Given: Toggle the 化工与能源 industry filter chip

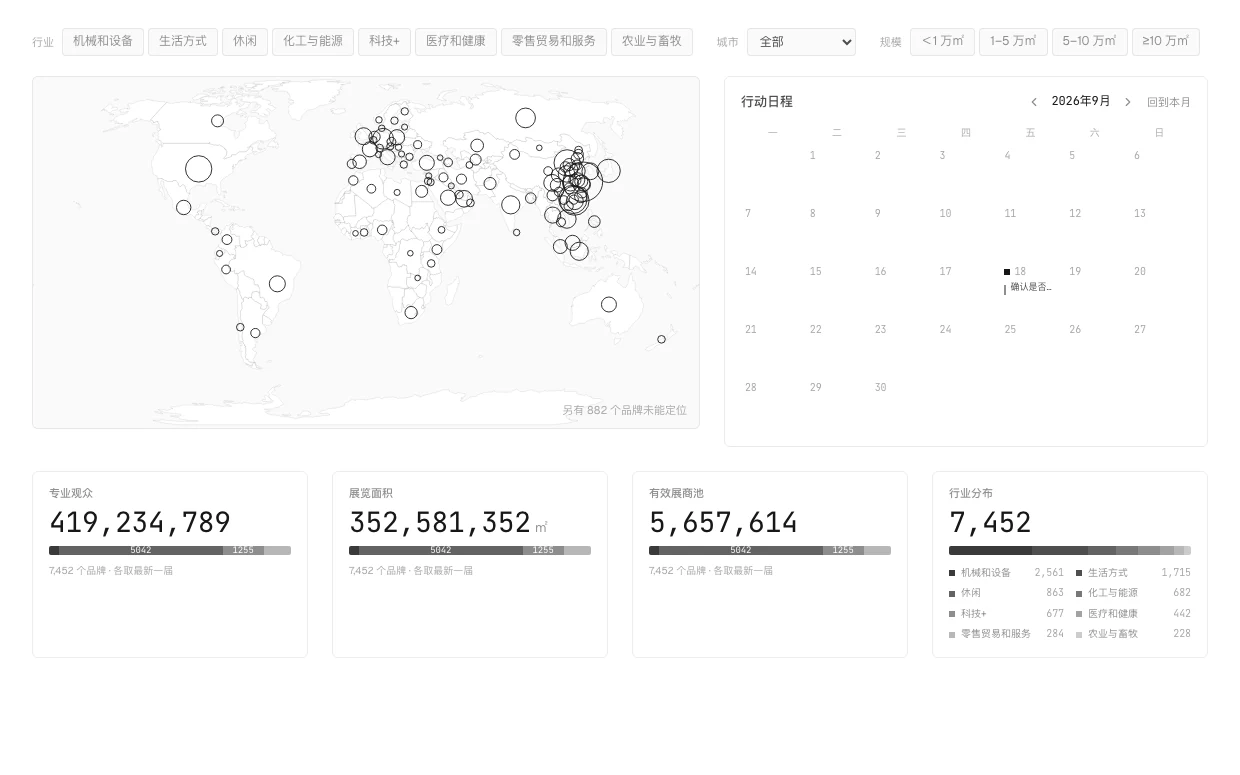Looking at the screenshot, I should (x=313, y=42).
